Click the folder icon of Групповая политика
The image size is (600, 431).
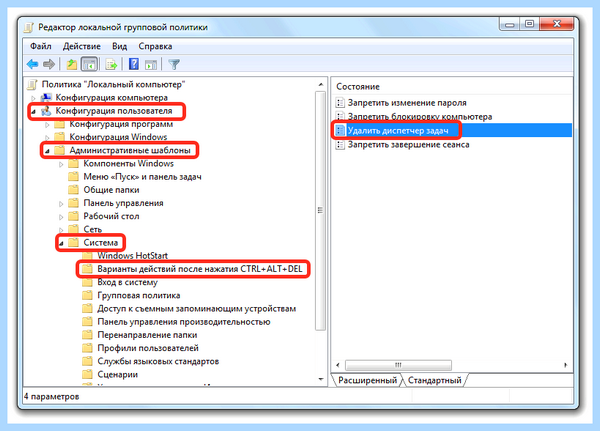click(x=87, y=295)
